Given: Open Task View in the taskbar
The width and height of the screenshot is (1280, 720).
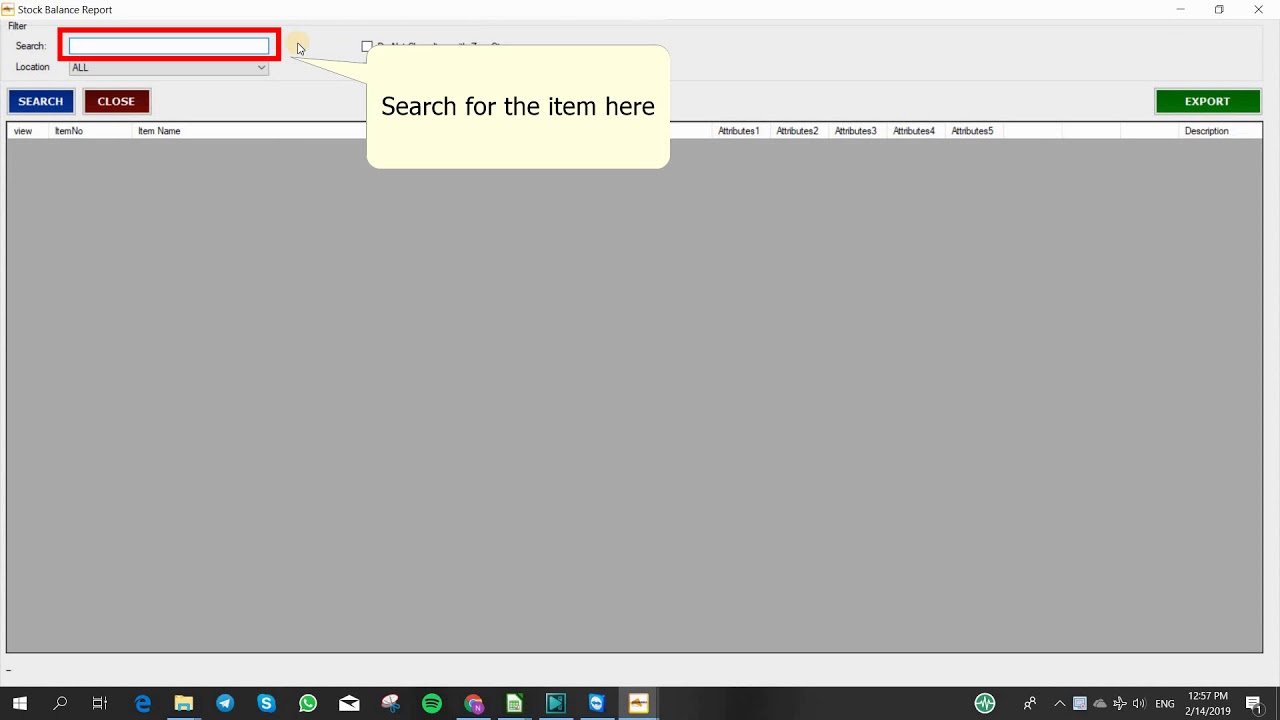Looking at the screenshot, I should click(x=100, y=704).
